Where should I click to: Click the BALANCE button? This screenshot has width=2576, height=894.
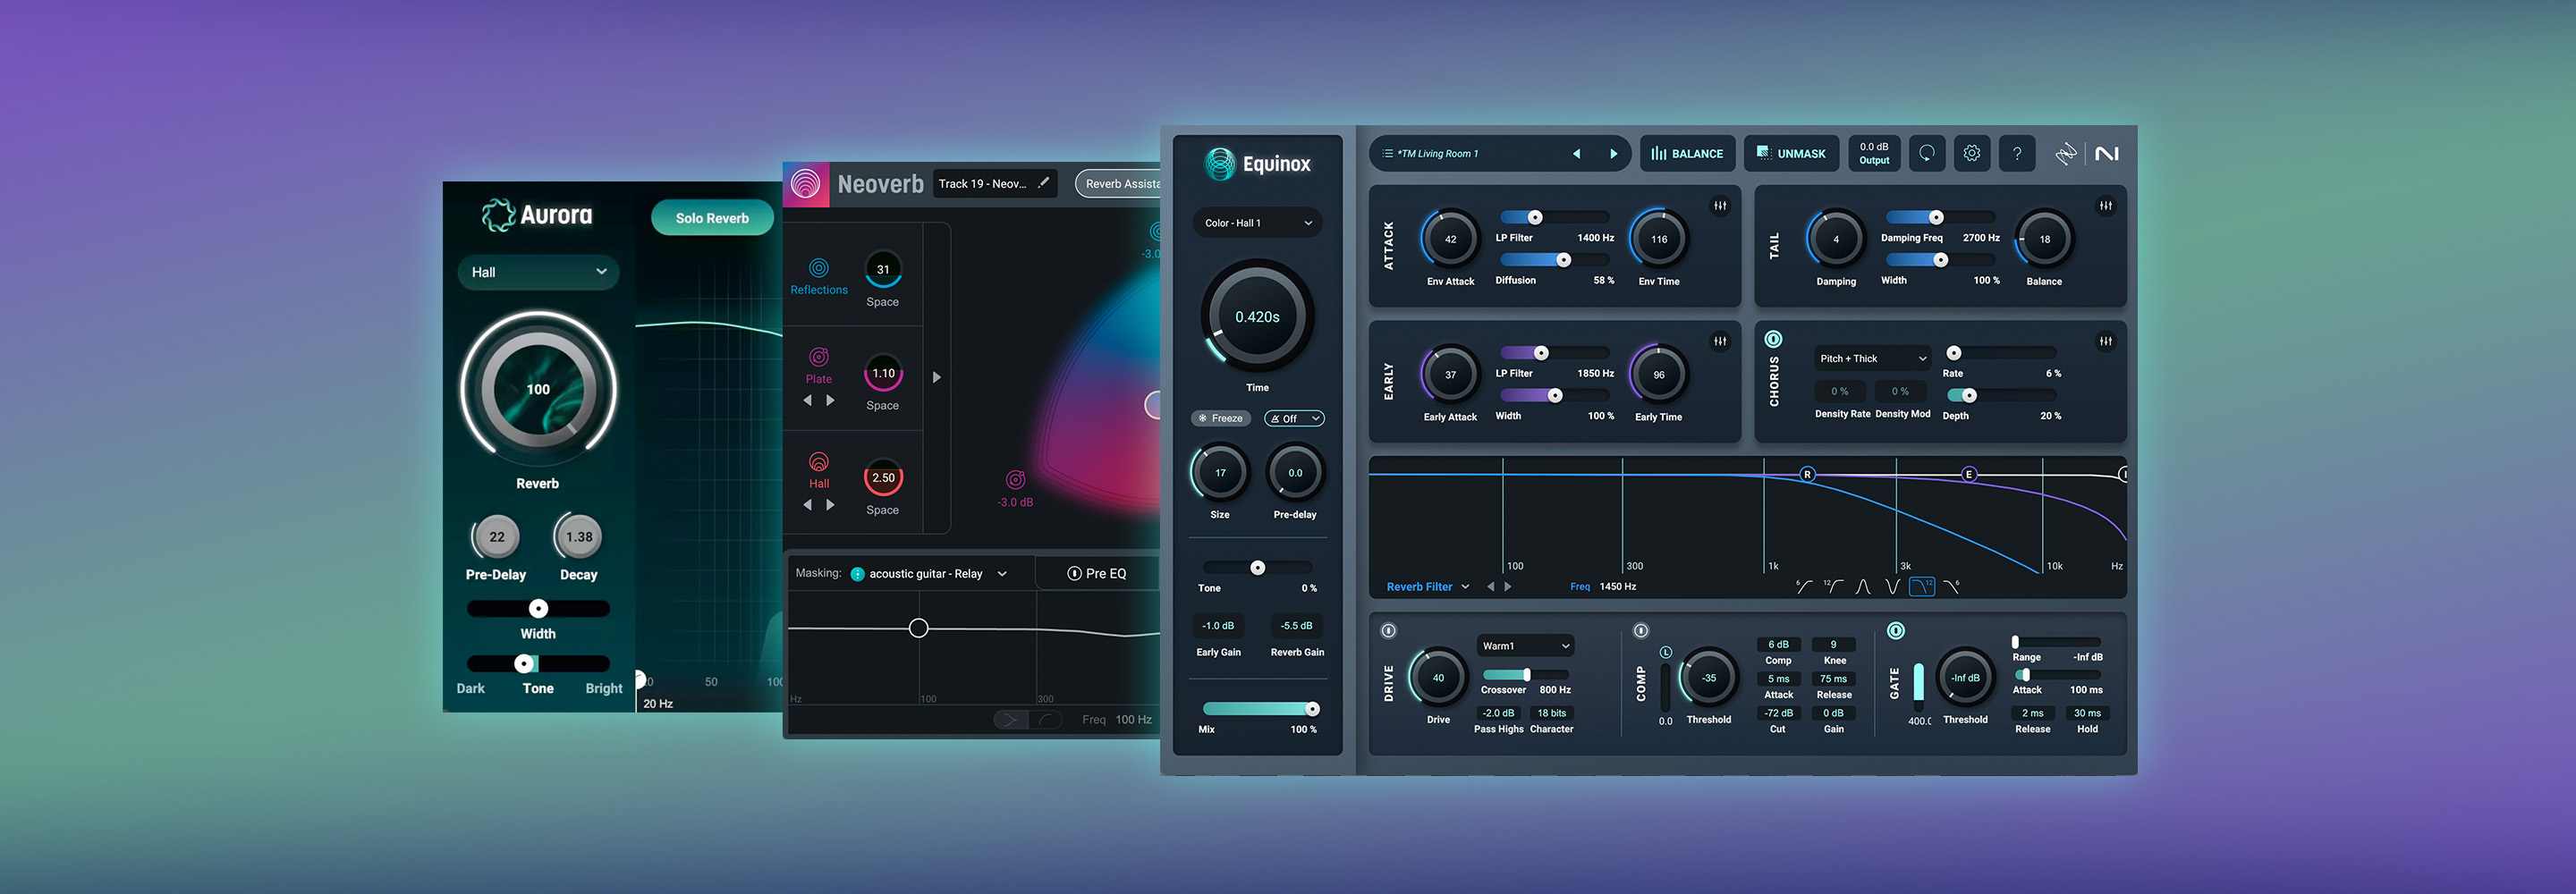1687,154
